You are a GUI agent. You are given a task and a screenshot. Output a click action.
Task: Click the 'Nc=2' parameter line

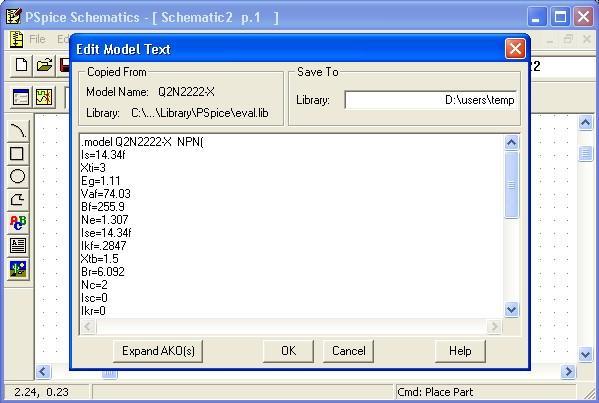tap(94, 285)
